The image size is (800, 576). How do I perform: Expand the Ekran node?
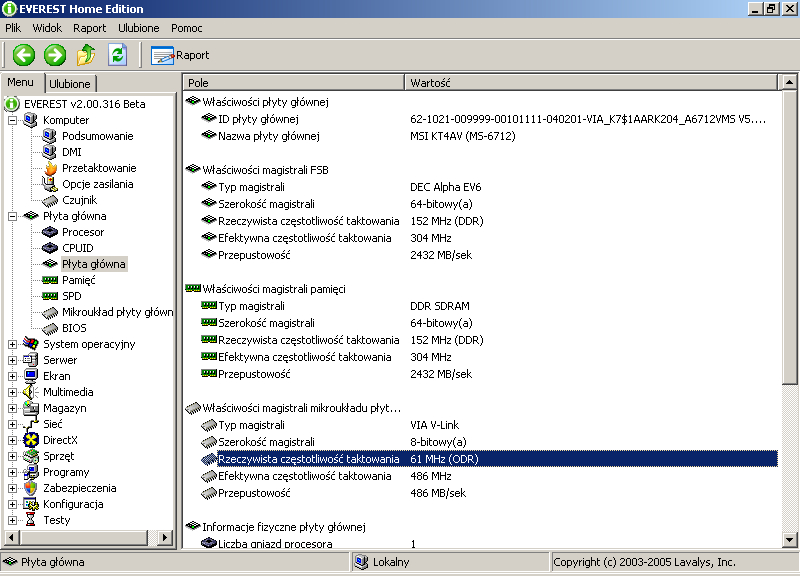[x=12, y=376]
